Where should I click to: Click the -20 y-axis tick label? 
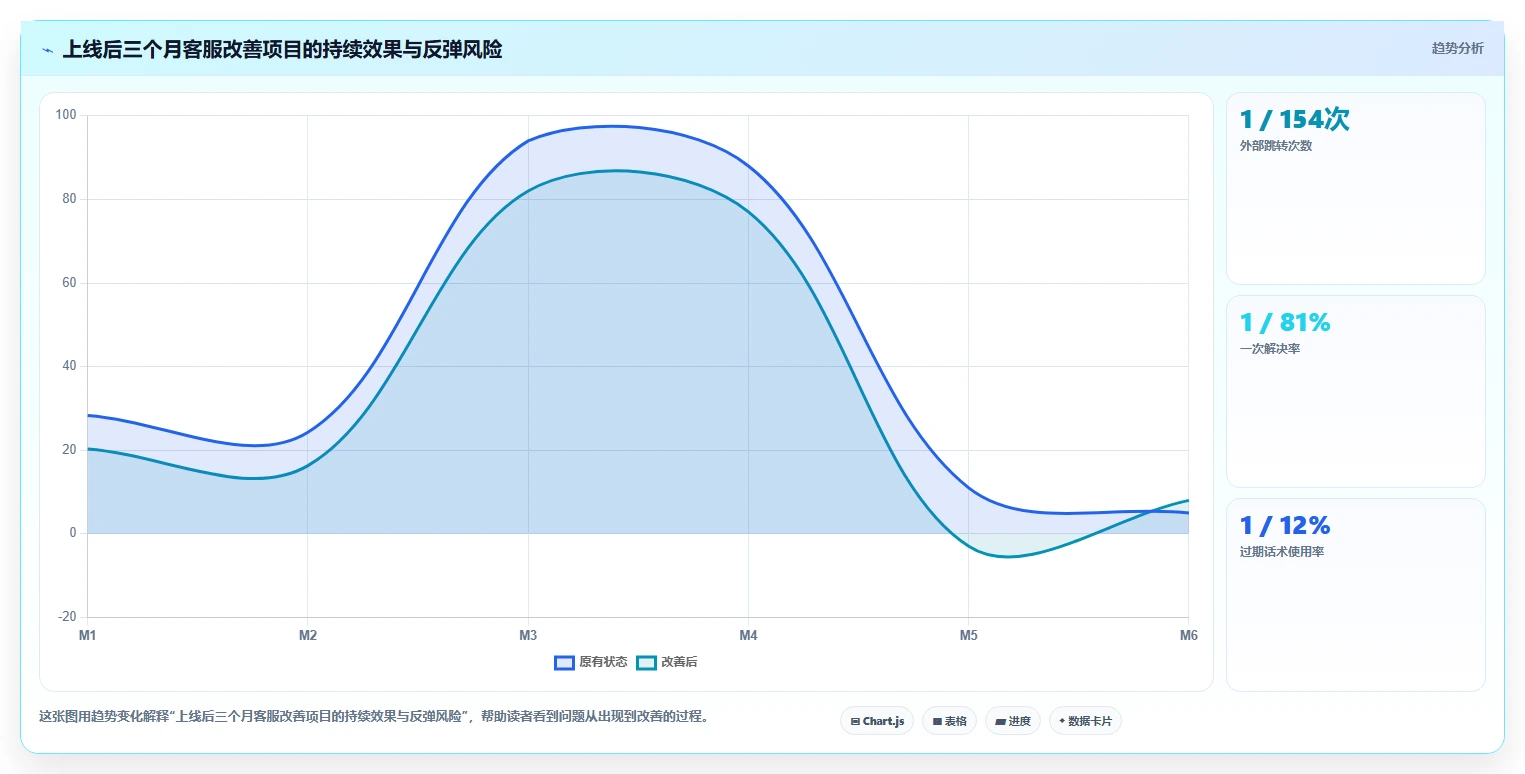tap(67, 617)
